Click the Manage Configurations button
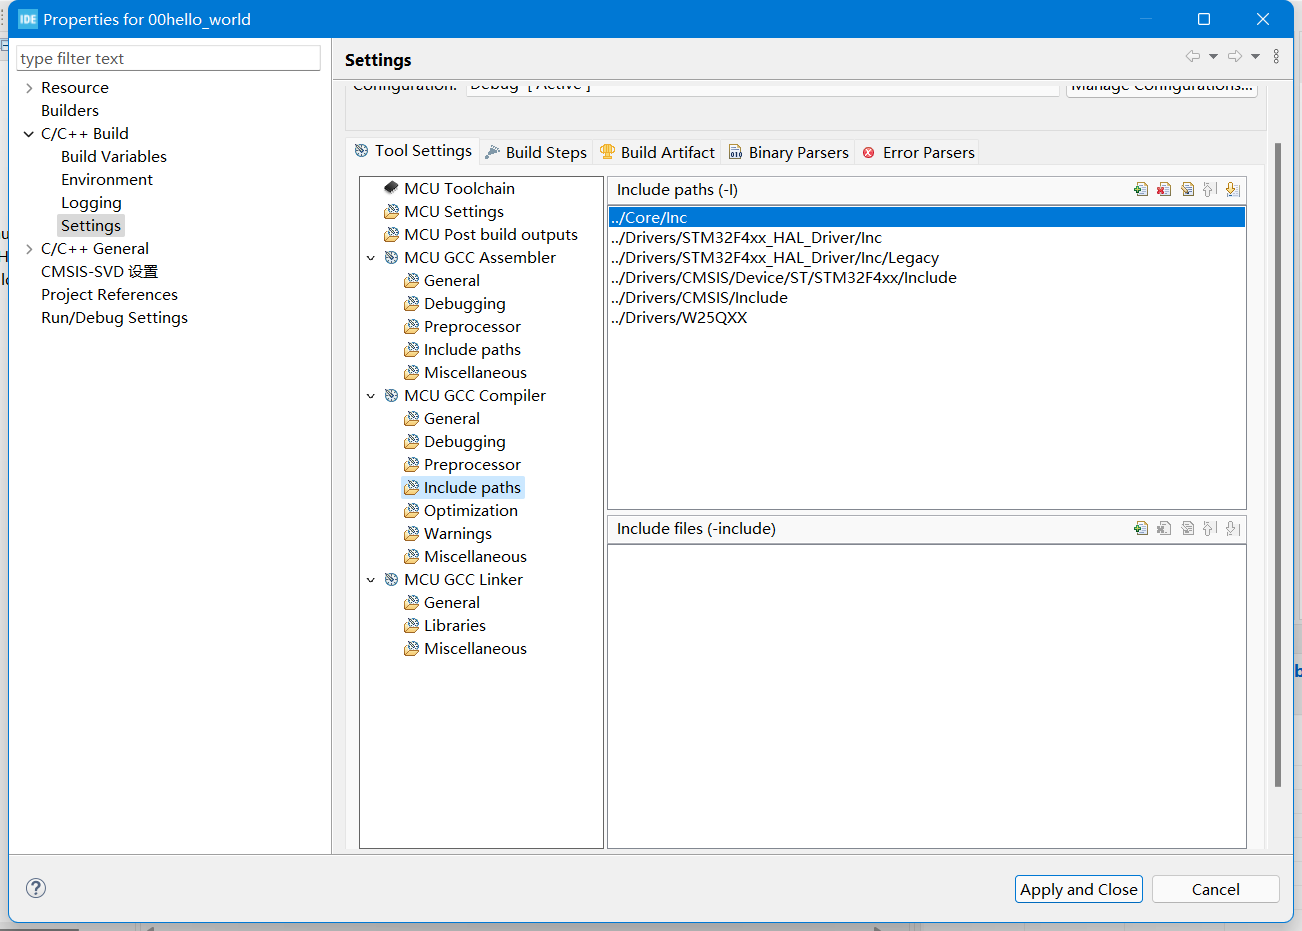 1162,88
